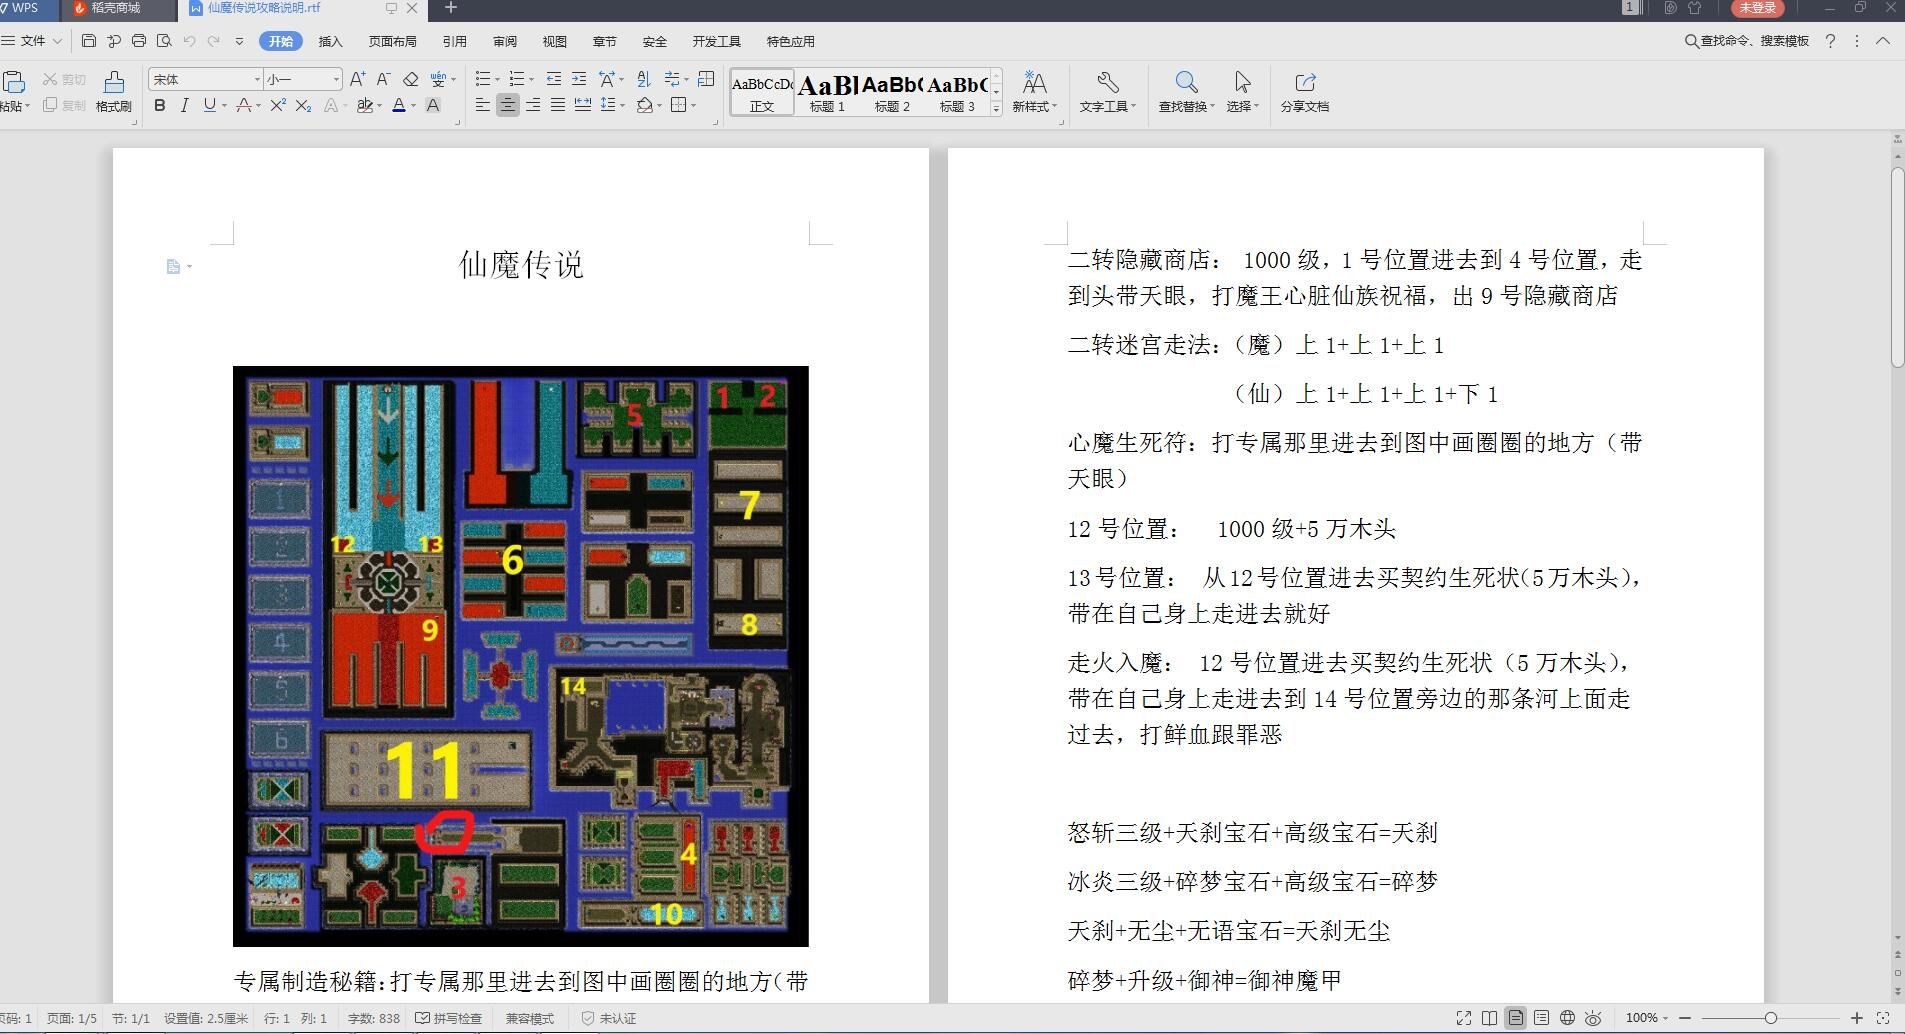The image size is (1905, 1034).
Task: Open the References tab
Action: [455, 41]
